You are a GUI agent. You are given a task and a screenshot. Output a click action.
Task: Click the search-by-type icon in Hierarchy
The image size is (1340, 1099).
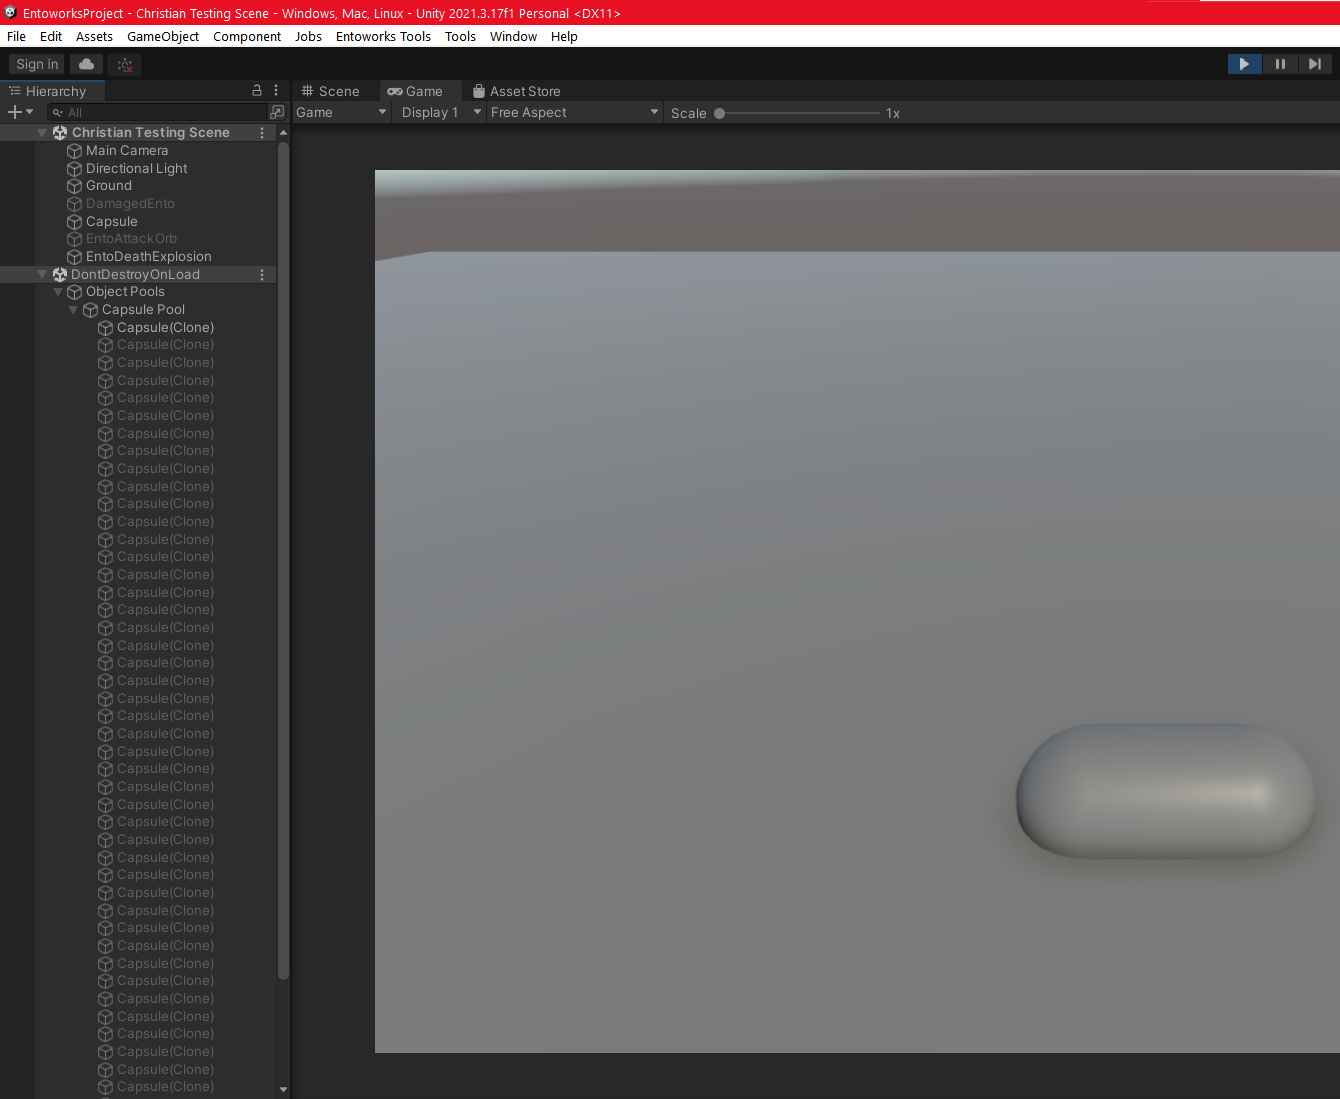277,112
